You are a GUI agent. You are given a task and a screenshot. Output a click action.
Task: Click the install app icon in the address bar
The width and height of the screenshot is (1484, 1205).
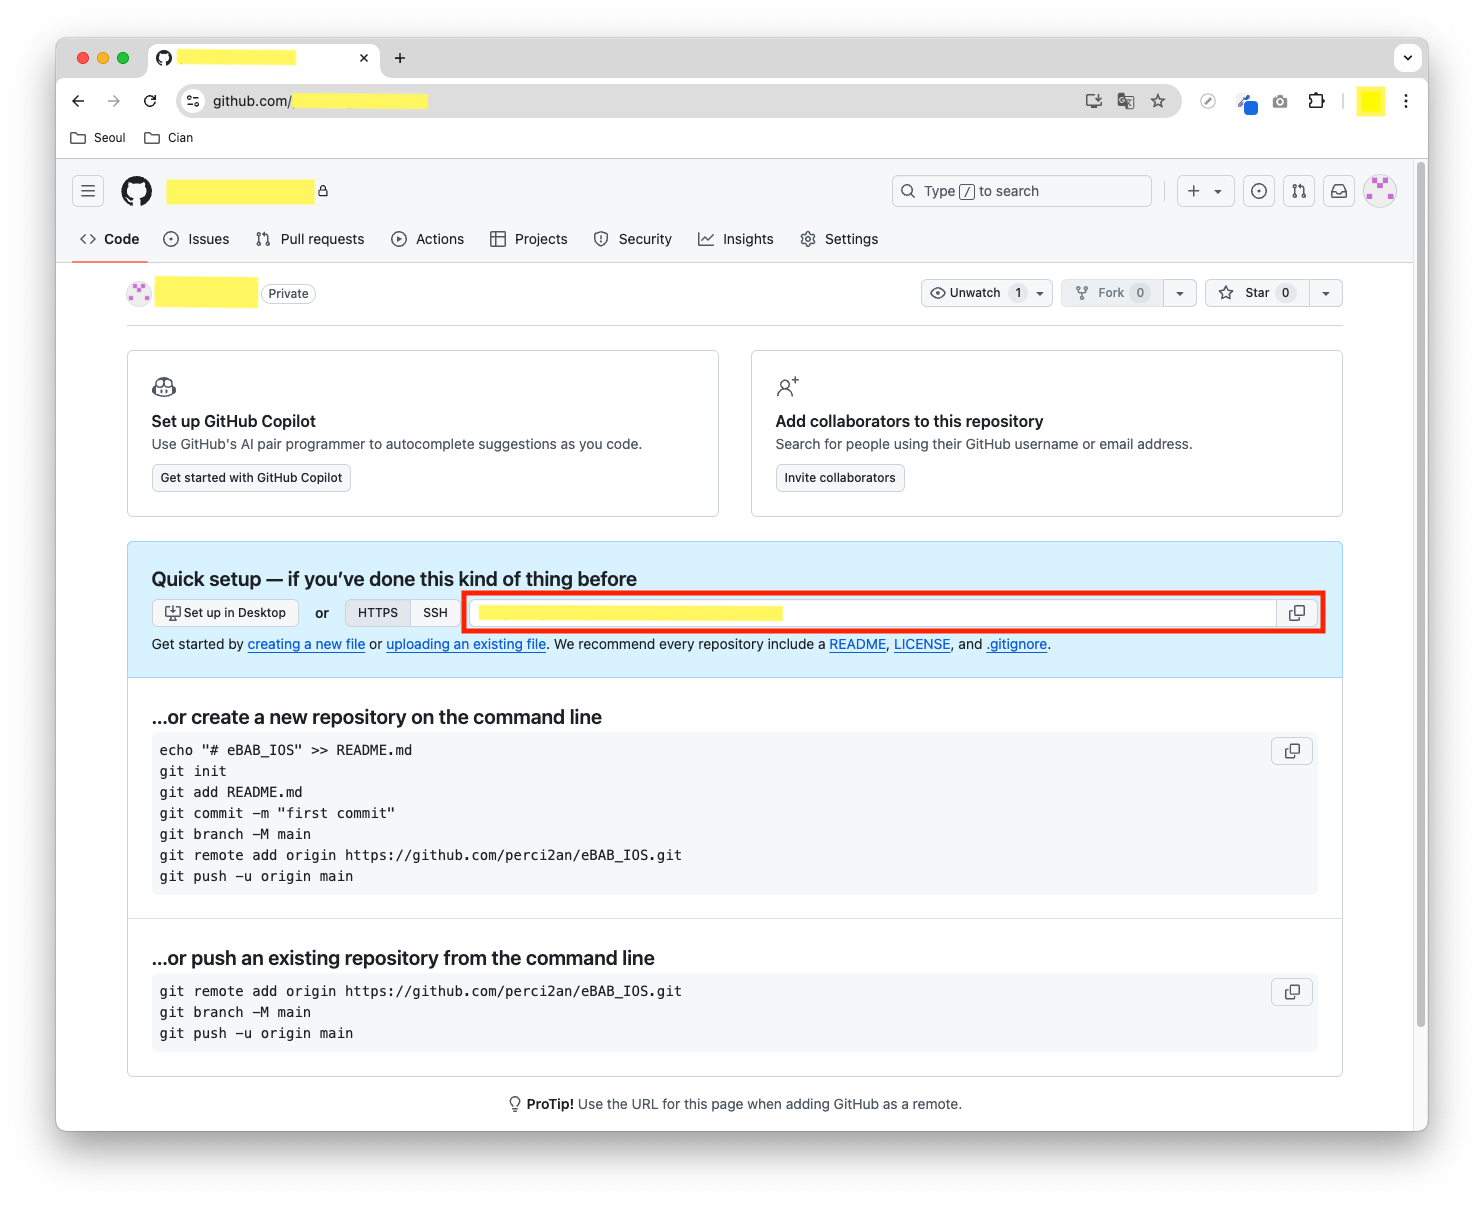(x=1094, y=101)
